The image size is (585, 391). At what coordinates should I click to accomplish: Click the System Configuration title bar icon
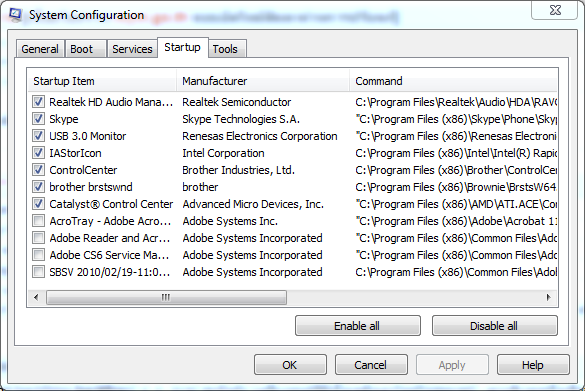(x=16, y=15)
